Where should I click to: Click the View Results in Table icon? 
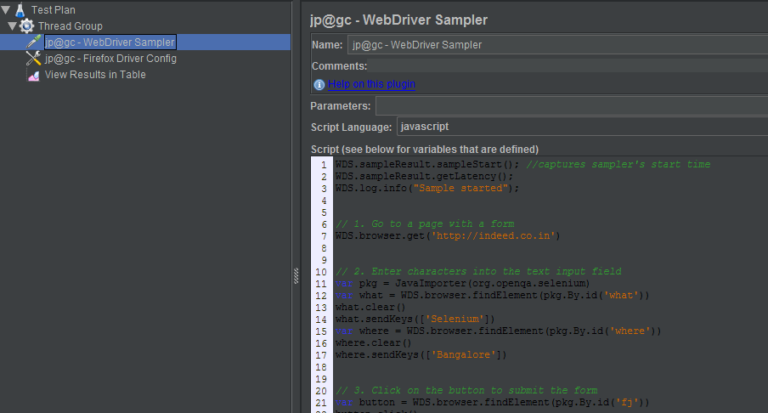[33, 75]
